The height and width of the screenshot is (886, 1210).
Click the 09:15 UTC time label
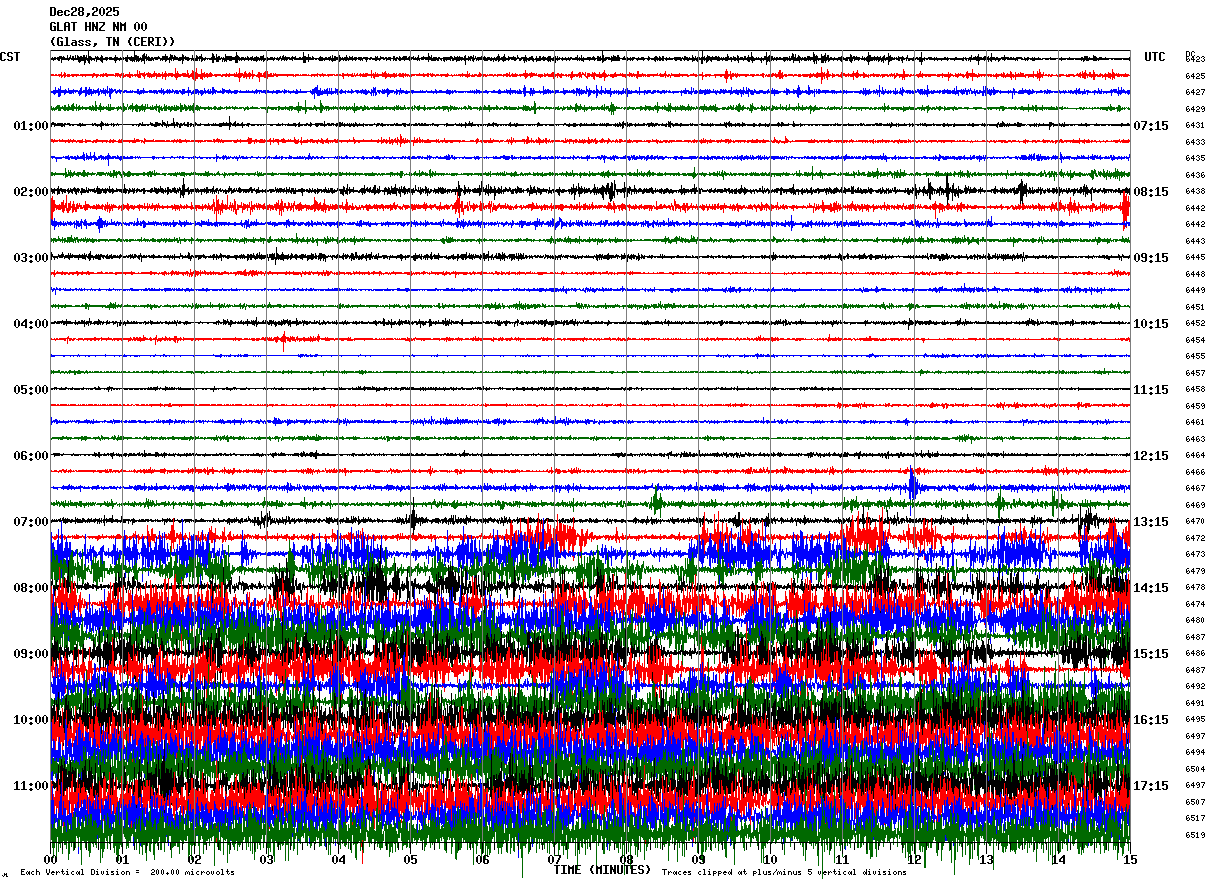coord(1151,258)
